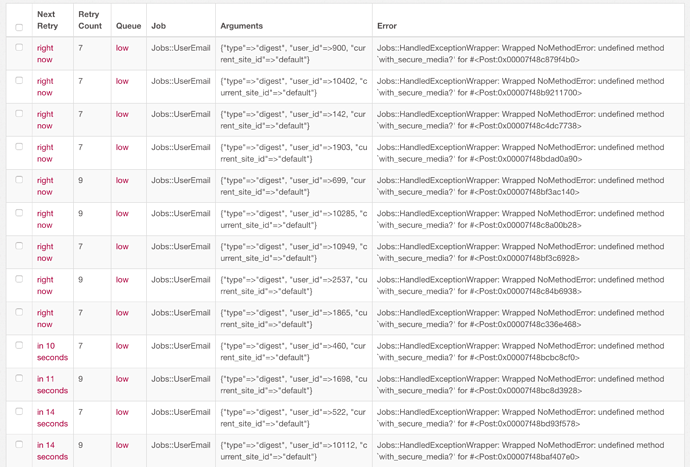Open the 'right now' link for user_id 900
The image size is (690, 467).
tap(45, 54)
